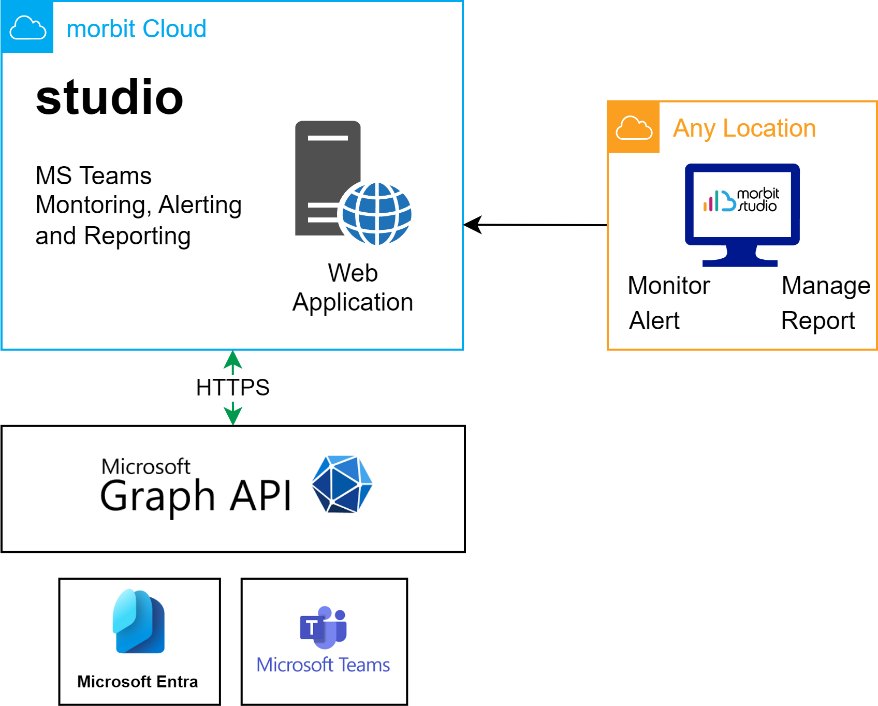Click the orange Any Location cloud icon
Image resolution: width=878 pixels, height=706 pixels.
tap(634, 127)
